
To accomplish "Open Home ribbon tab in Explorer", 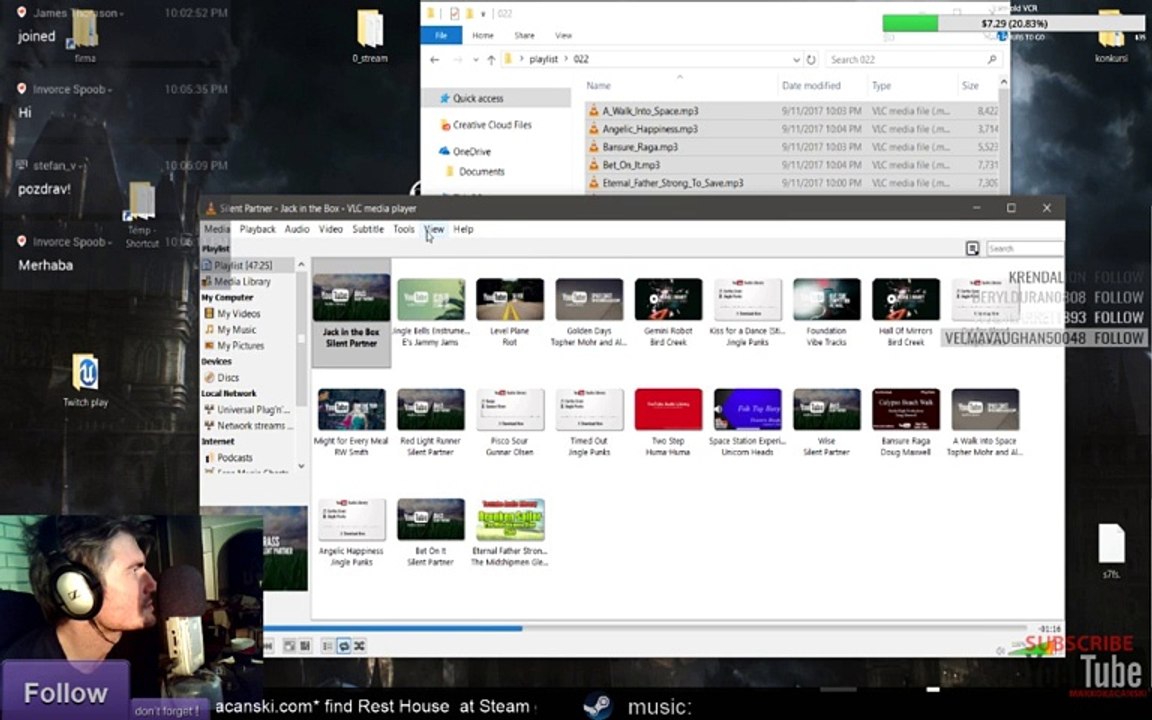I will (x=483, y=35).
